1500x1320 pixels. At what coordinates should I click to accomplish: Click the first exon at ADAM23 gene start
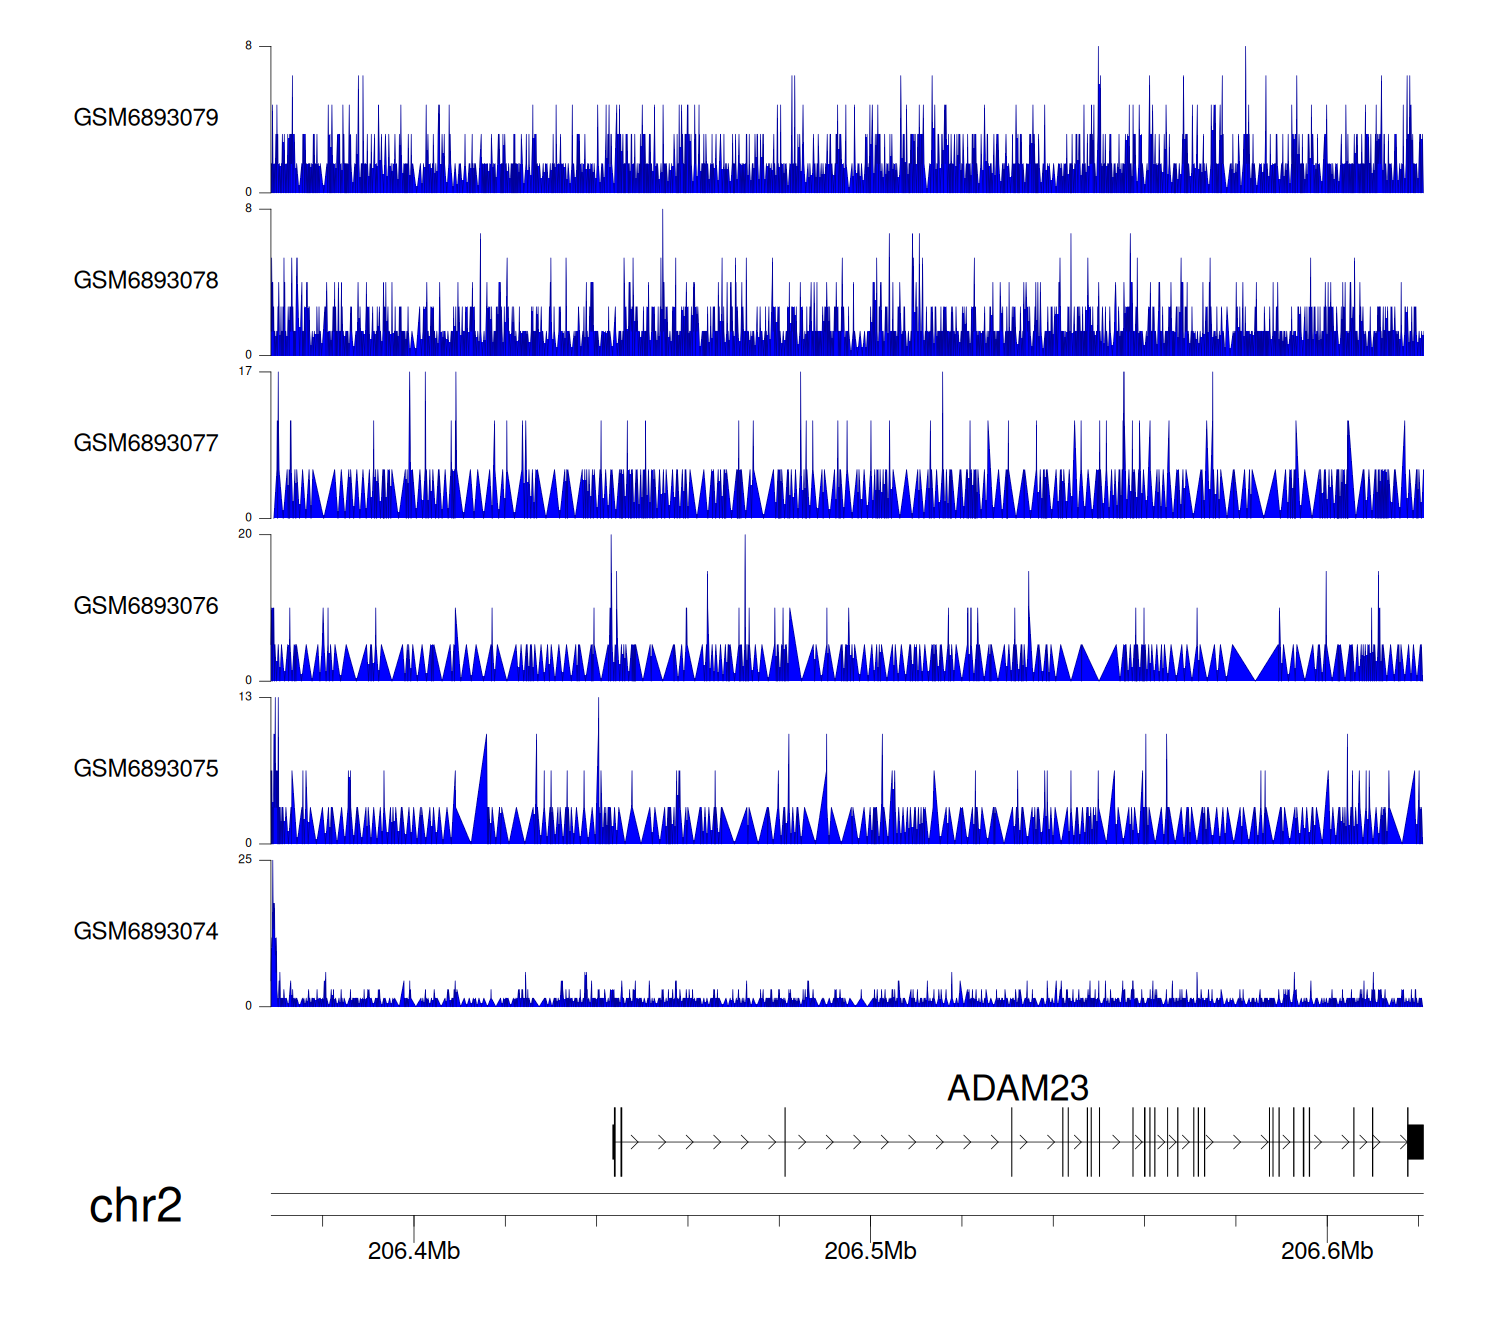(x=615, y=1142)
